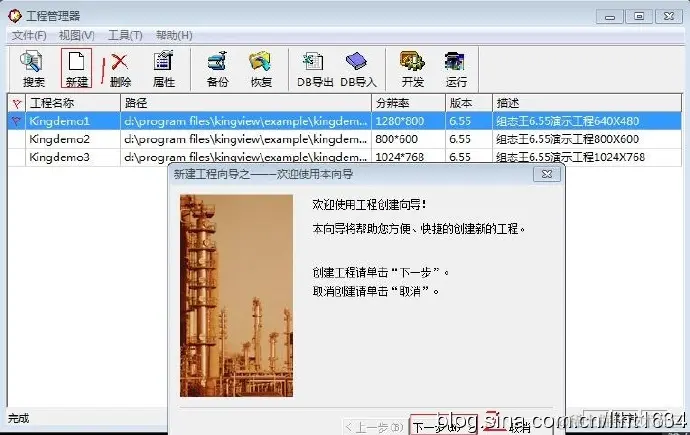
Task: Launch the Run (运行) toolbar icon
Action: tap(455, 69)
